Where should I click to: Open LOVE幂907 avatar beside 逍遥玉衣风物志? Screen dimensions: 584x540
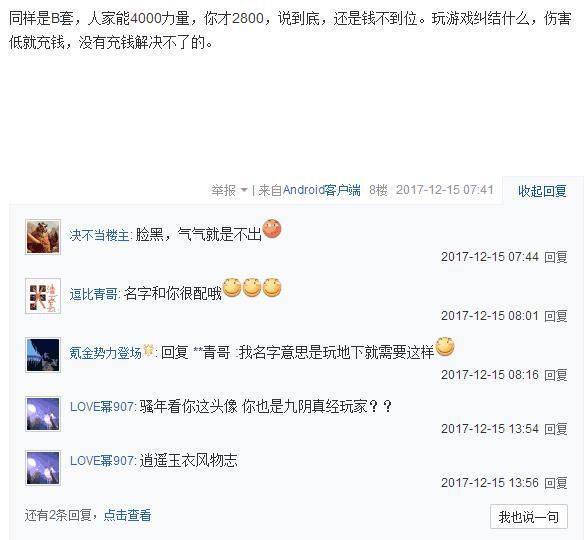(43, 468)
